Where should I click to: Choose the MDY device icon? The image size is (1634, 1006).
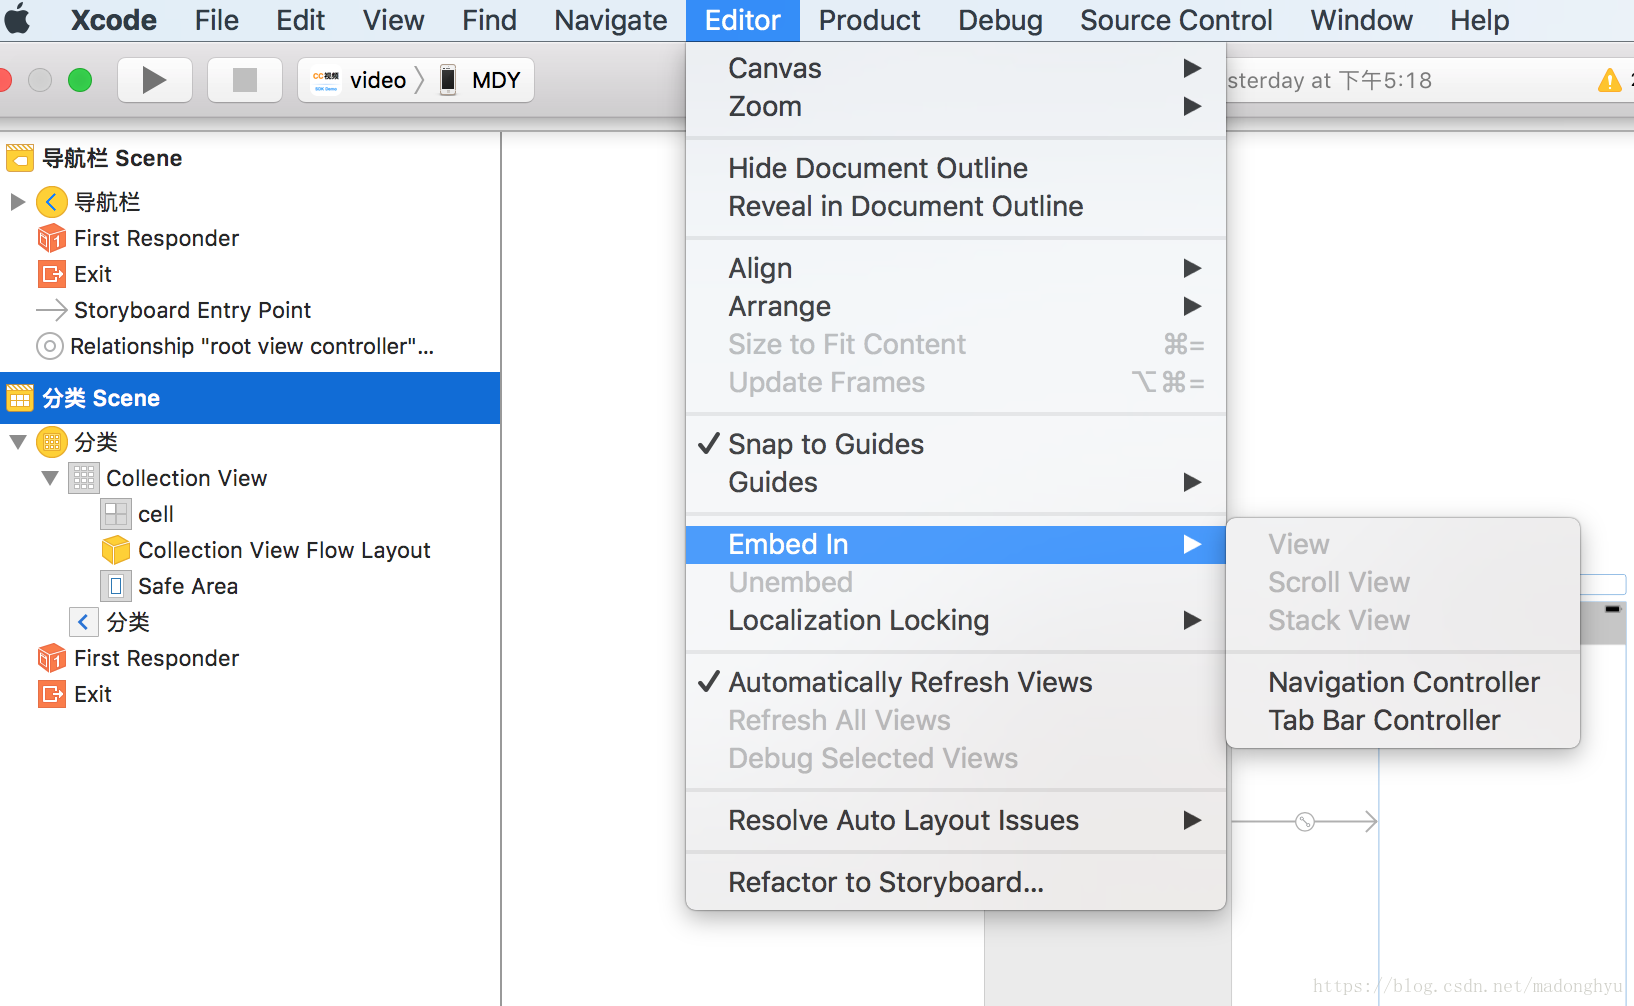click(x=449, y=80)
